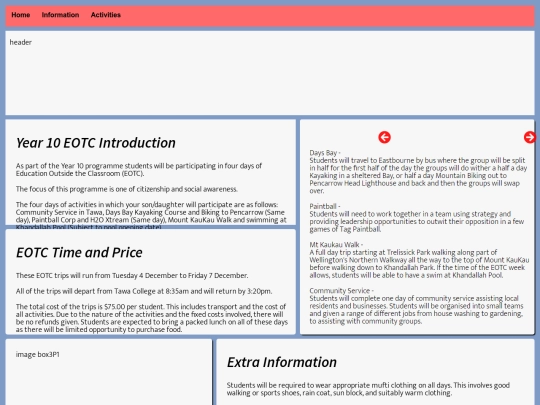Click the line about trips departing Tawa College
This screenshot has height=405, width=540.
[144, 291]
